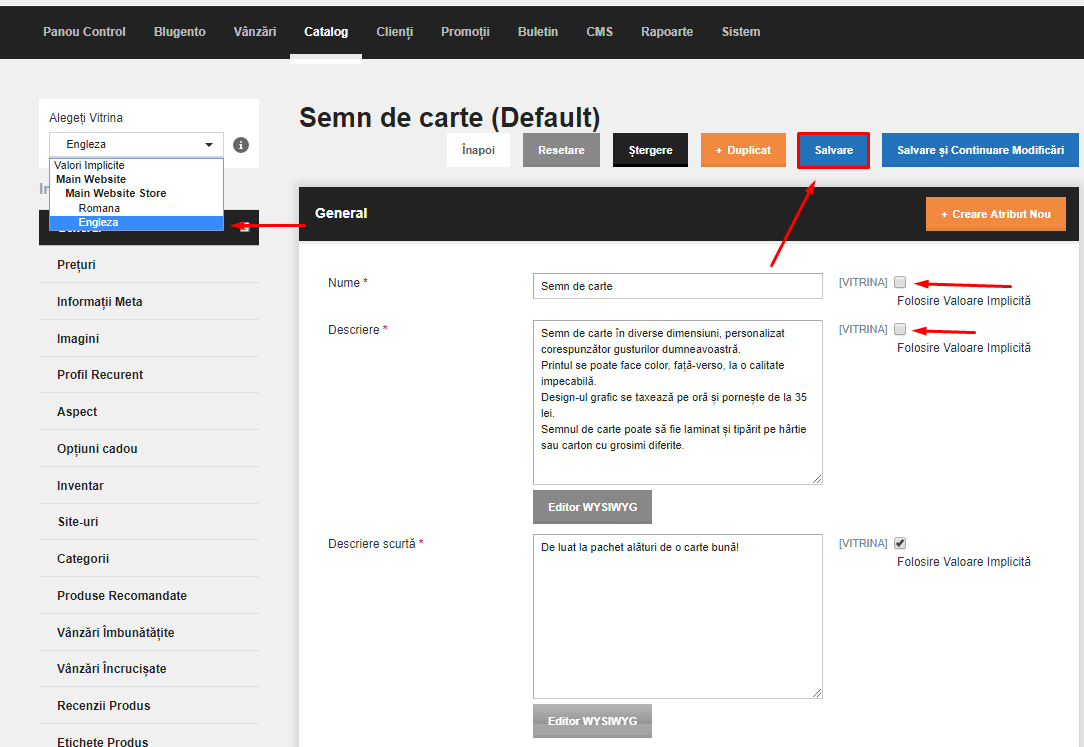Open the Prețuri tab
The width and height of the screenshot is (1084, 747).
pyautogui.click(x=149, y=265)
